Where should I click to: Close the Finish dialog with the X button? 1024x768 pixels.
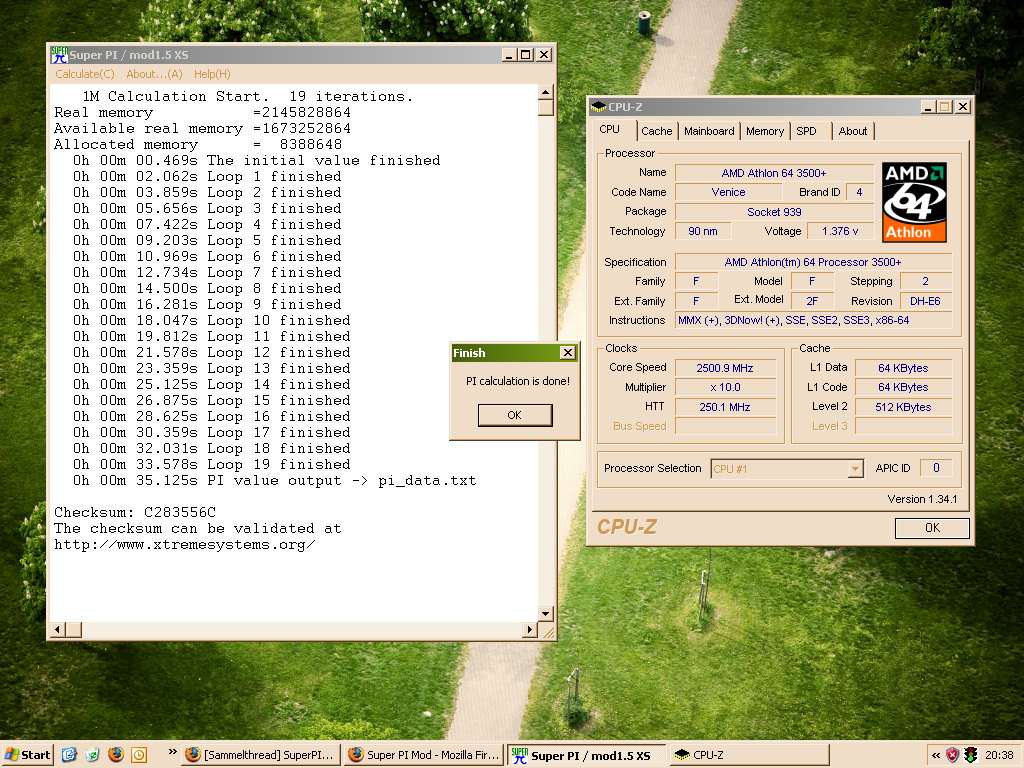point(568,353)
